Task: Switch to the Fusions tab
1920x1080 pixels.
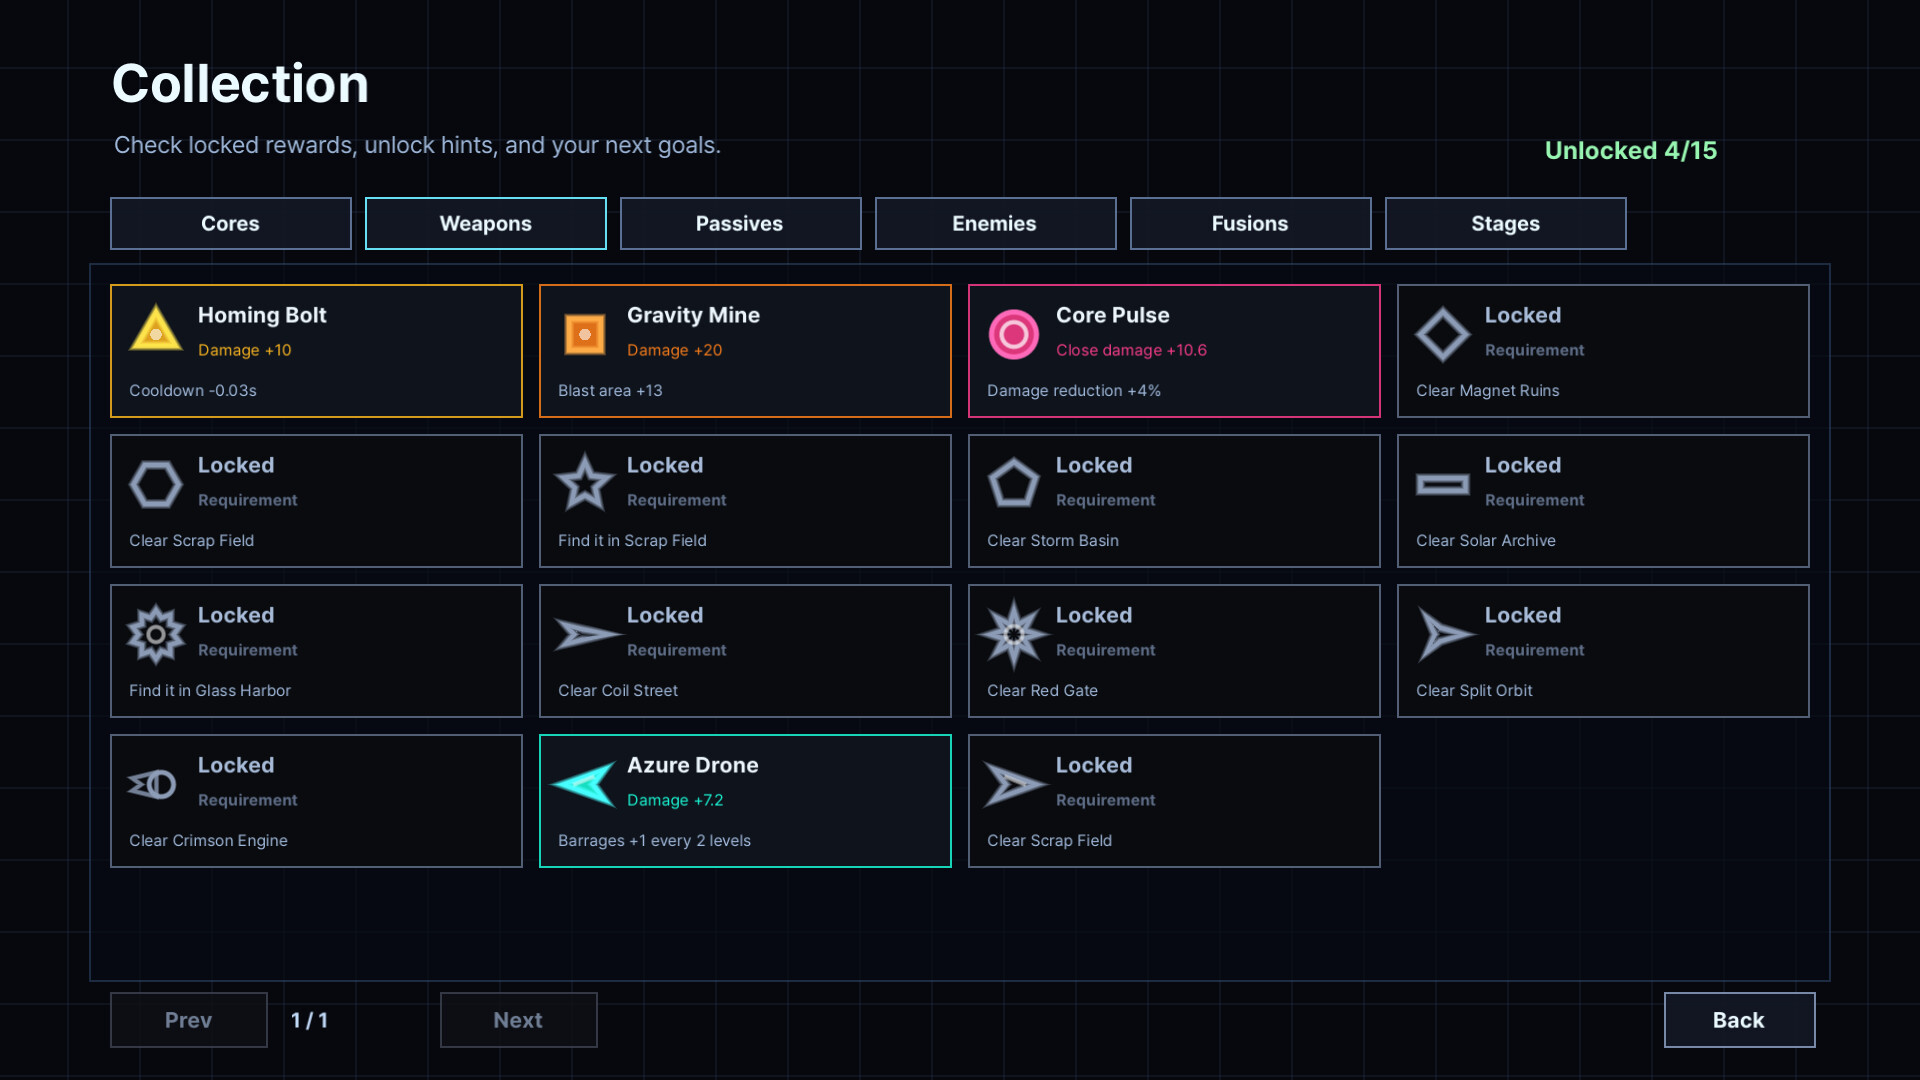Action: pos(1251,223)
